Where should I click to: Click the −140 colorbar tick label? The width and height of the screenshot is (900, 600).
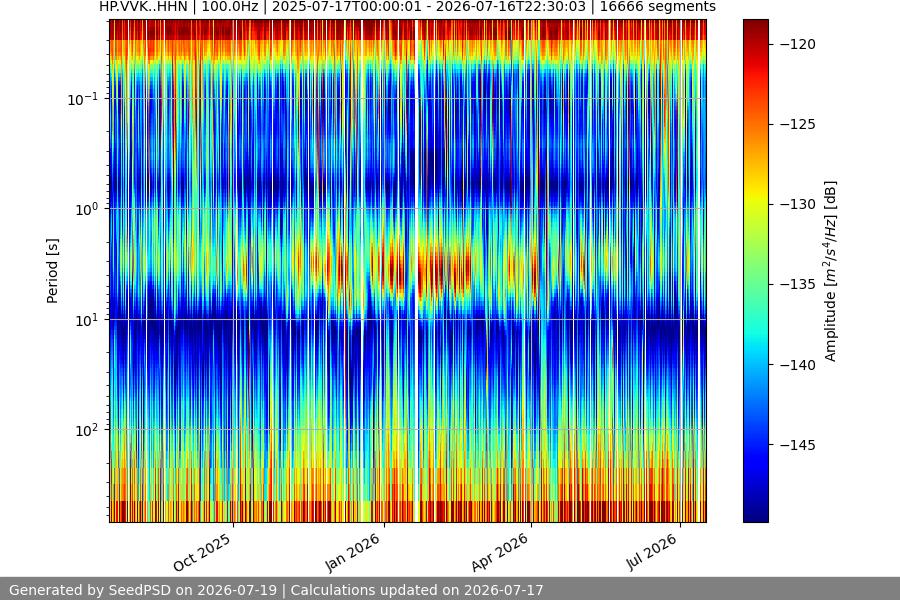point(798,365)
